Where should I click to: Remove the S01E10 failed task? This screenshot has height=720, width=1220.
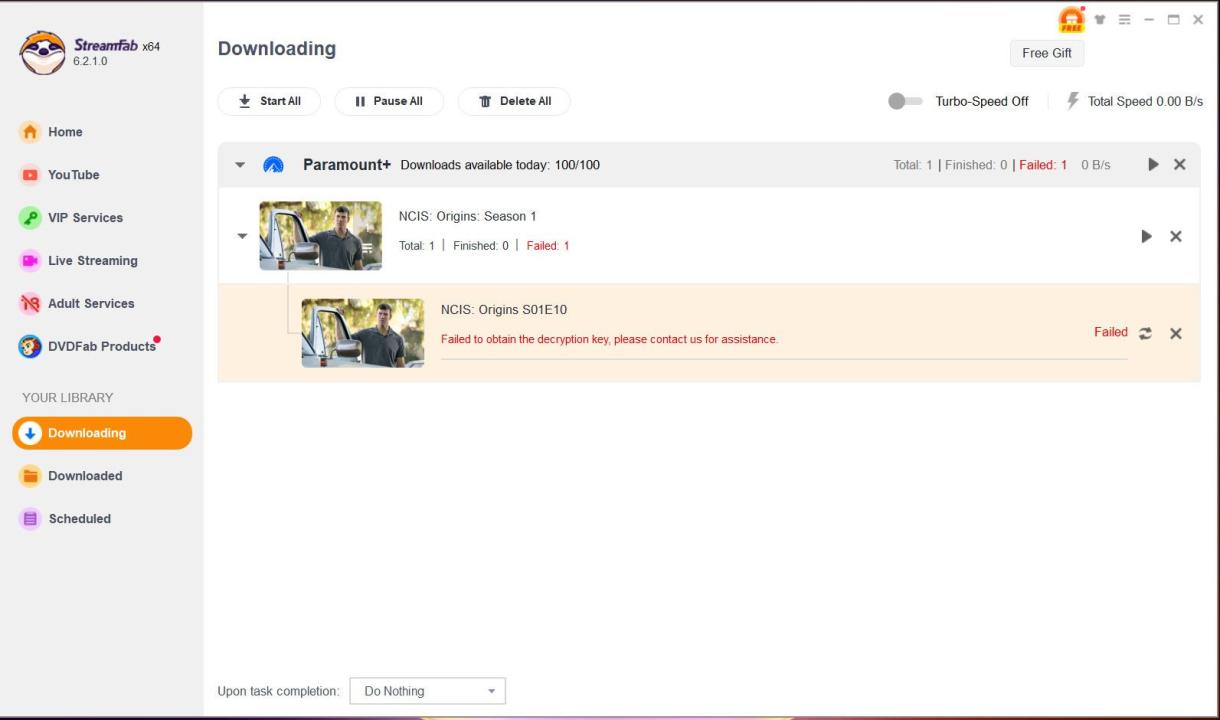1176,333
